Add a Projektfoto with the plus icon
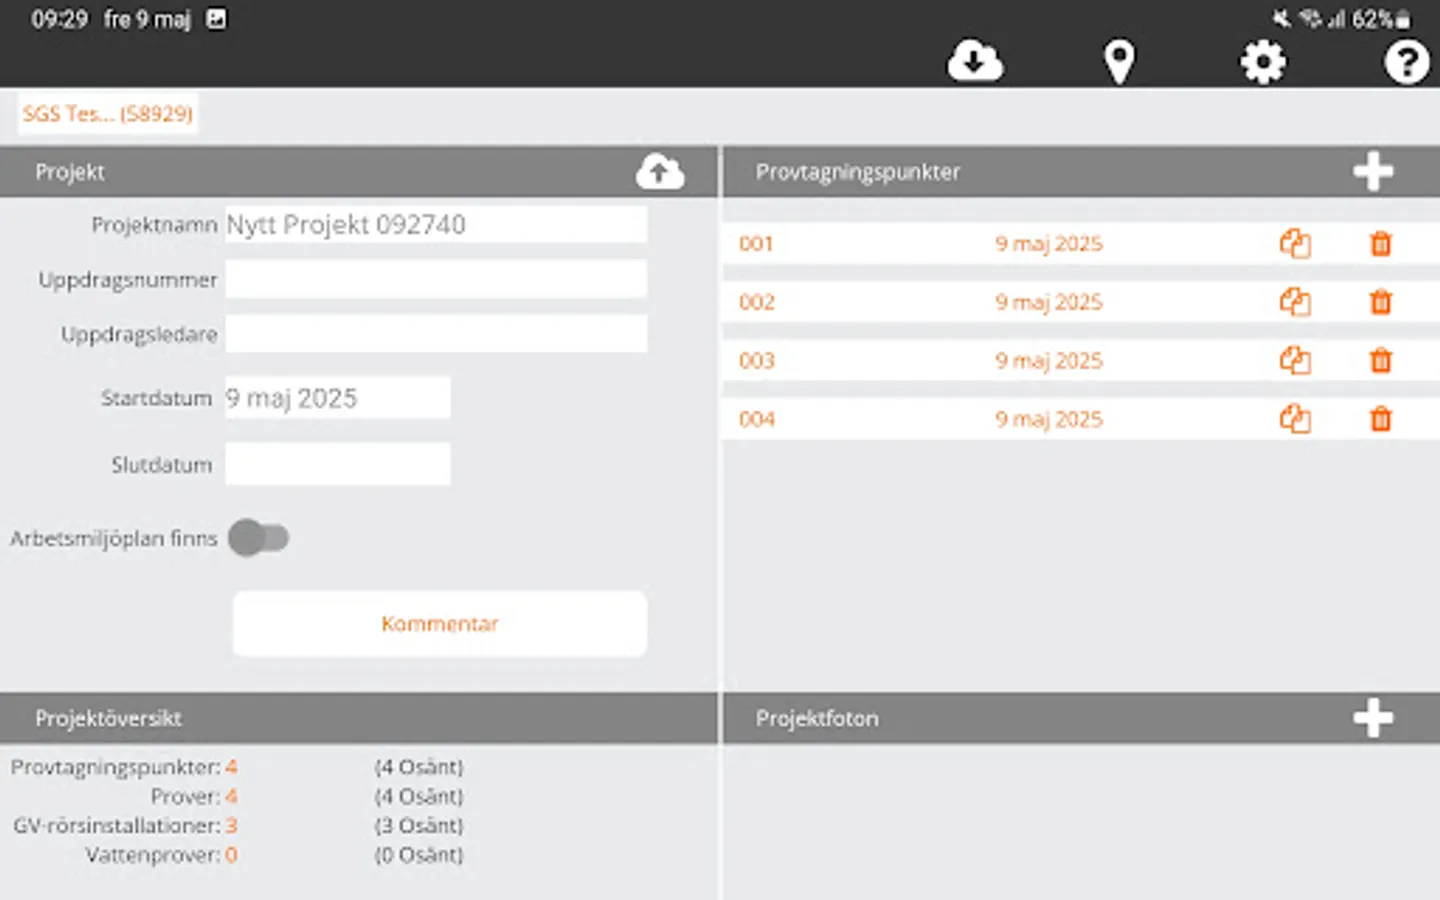This screenshot has height=900, width=1440. coord(1374,717)
